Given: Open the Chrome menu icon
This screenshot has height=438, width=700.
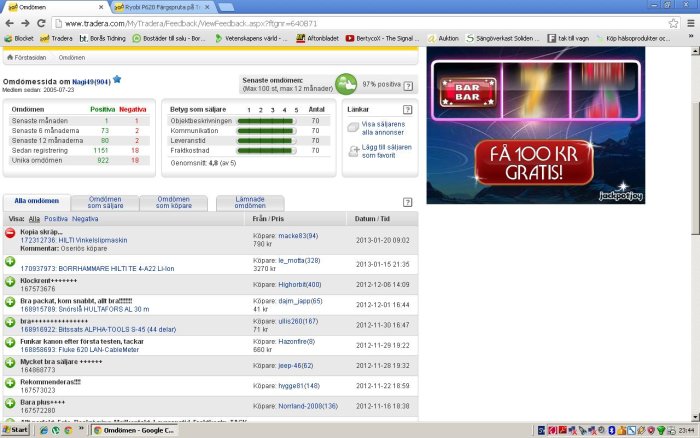Looking at the screenshot, I should pyautogui.click(x=691, y=23).
